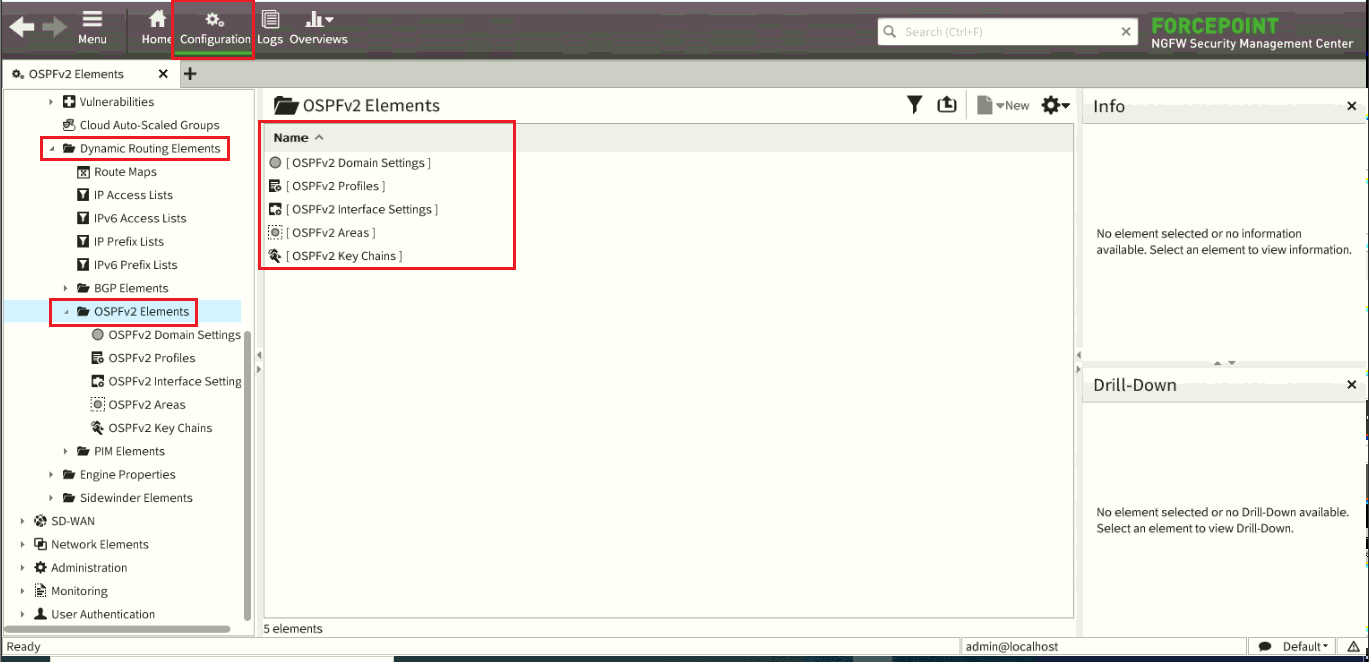Open the Menu hamburger icon
Screen dimensions: 1369x662
pyautogui.click(x=92, y=27)
